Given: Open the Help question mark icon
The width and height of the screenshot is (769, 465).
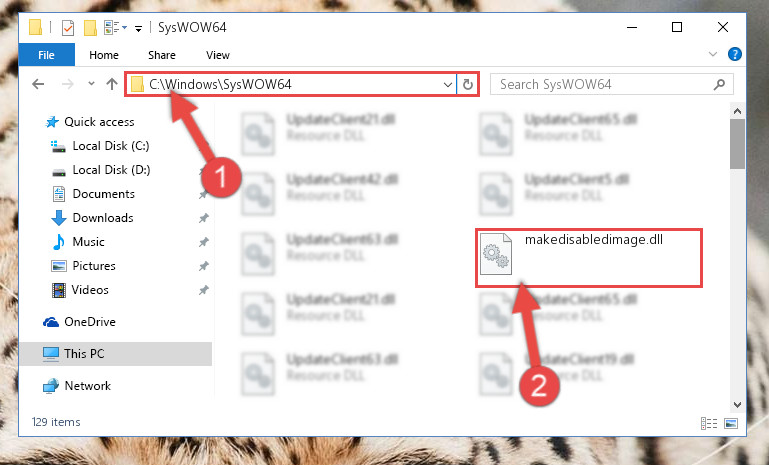Looking at the screenshot, I should click(734, 54).
